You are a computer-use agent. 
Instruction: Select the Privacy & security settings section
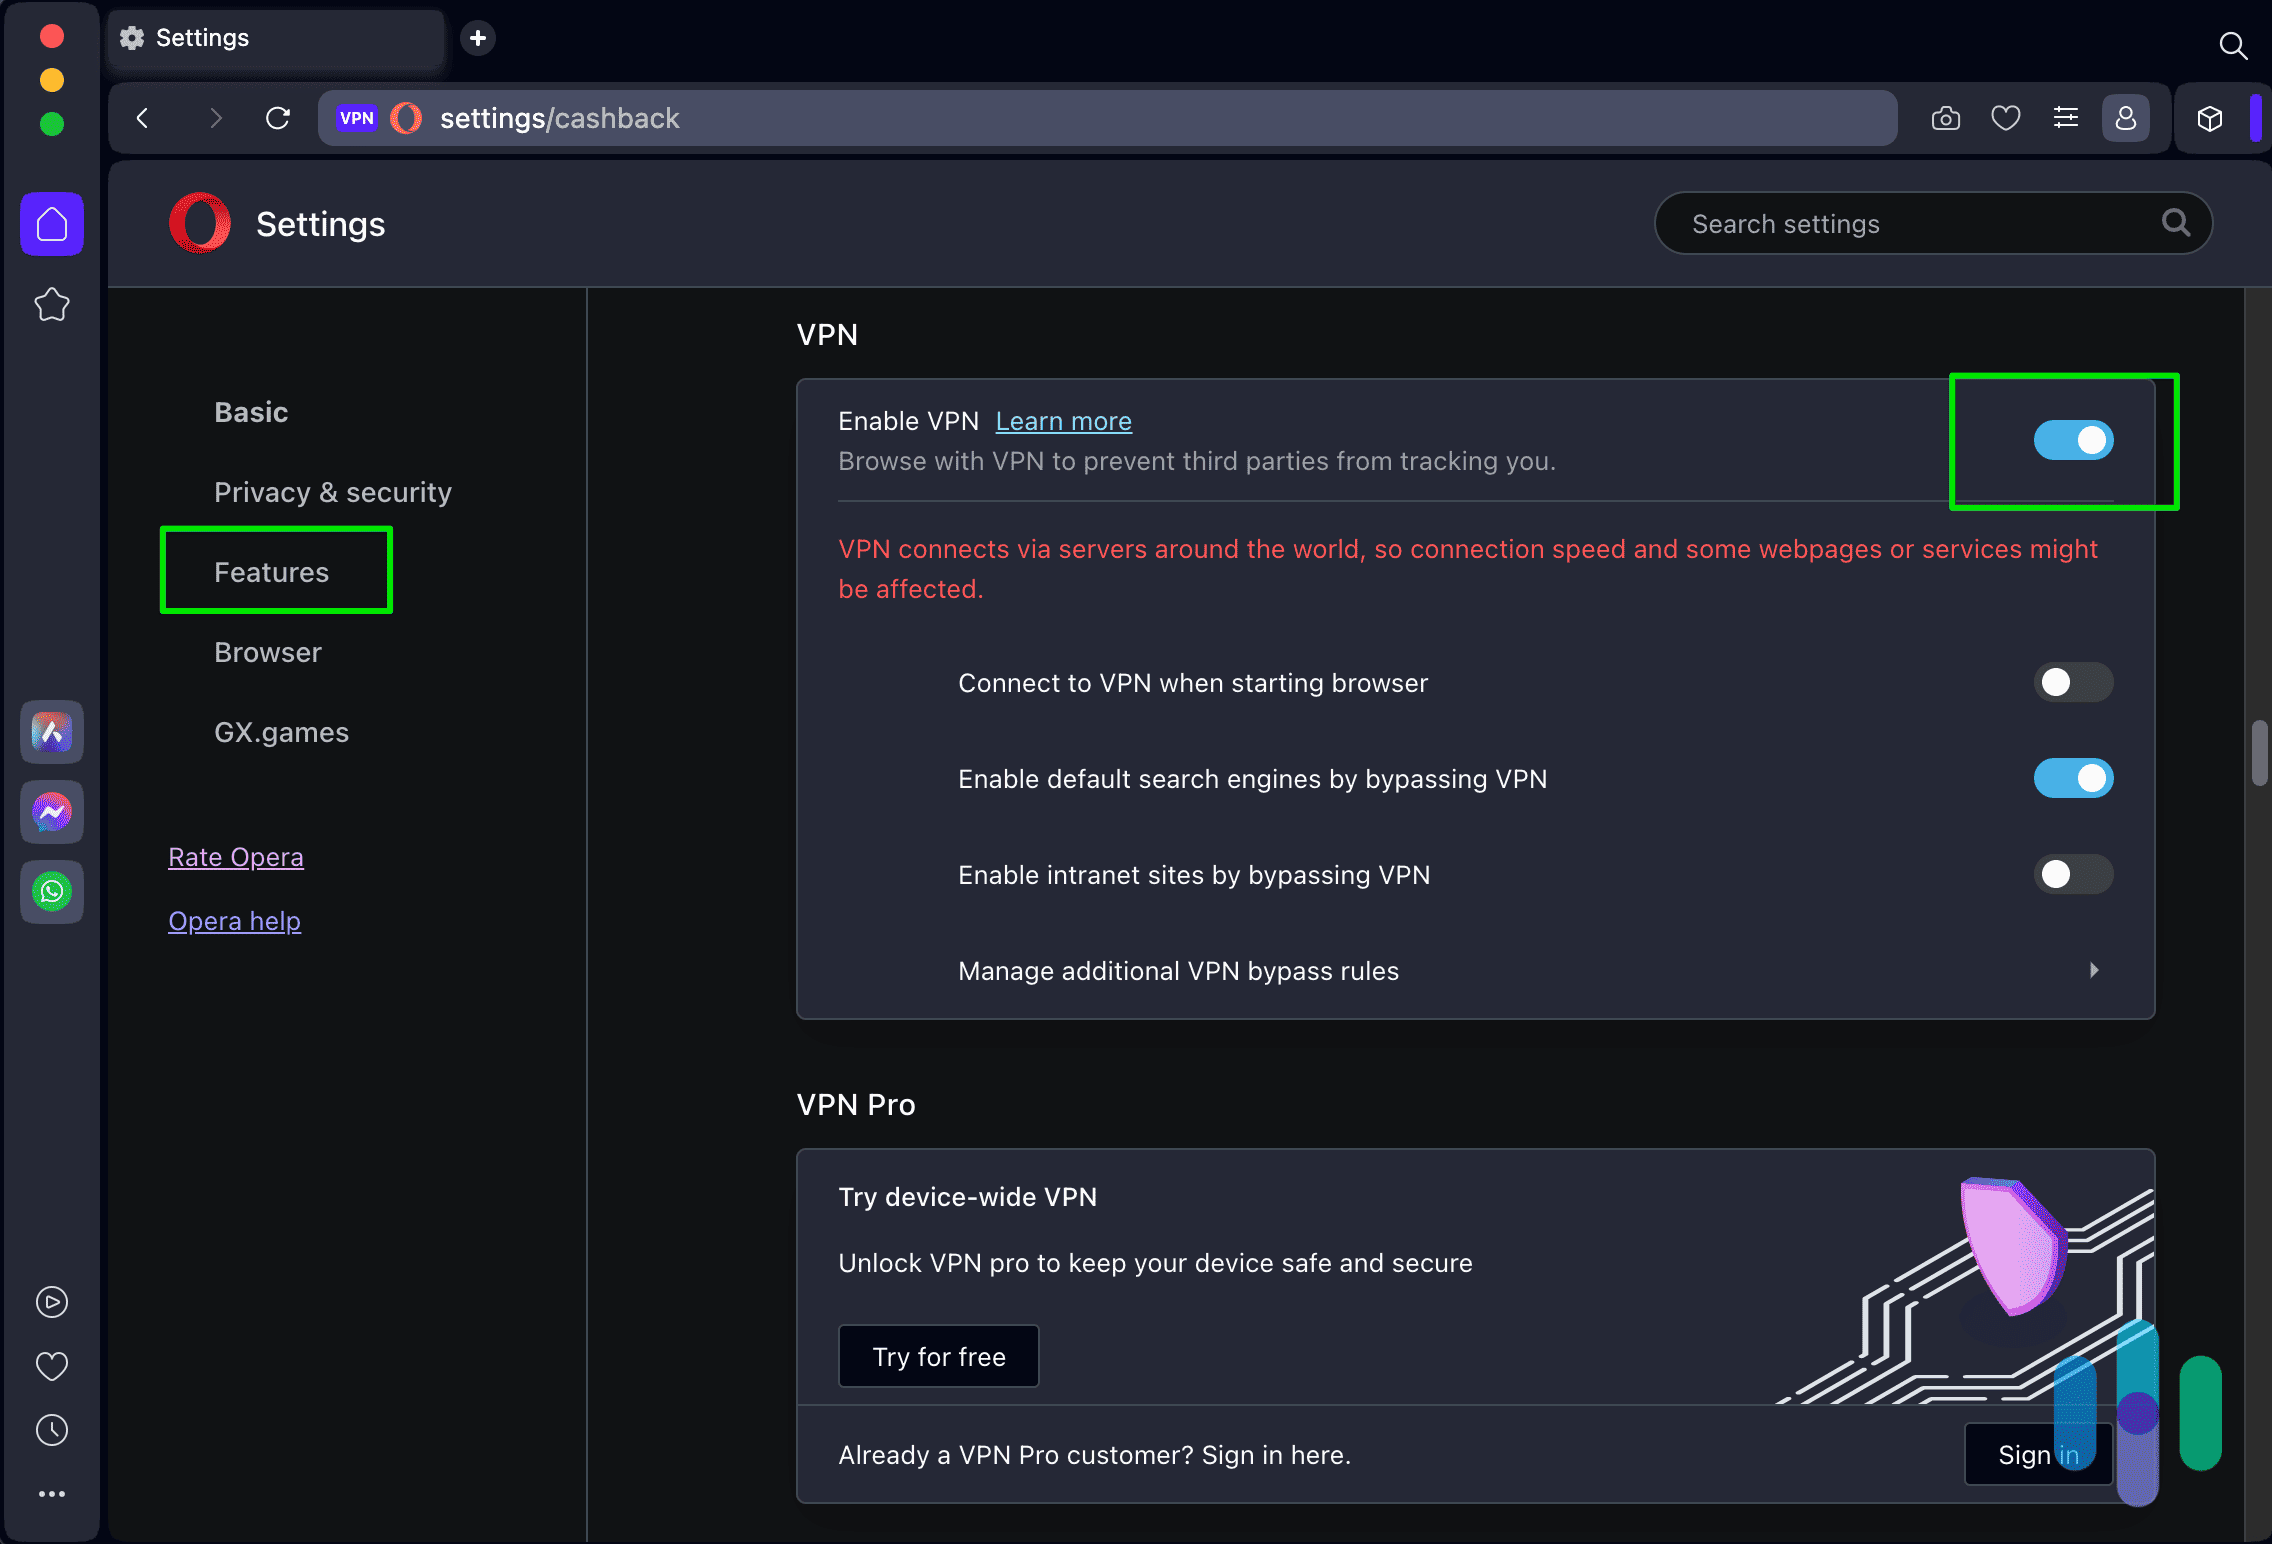point(334,491)
